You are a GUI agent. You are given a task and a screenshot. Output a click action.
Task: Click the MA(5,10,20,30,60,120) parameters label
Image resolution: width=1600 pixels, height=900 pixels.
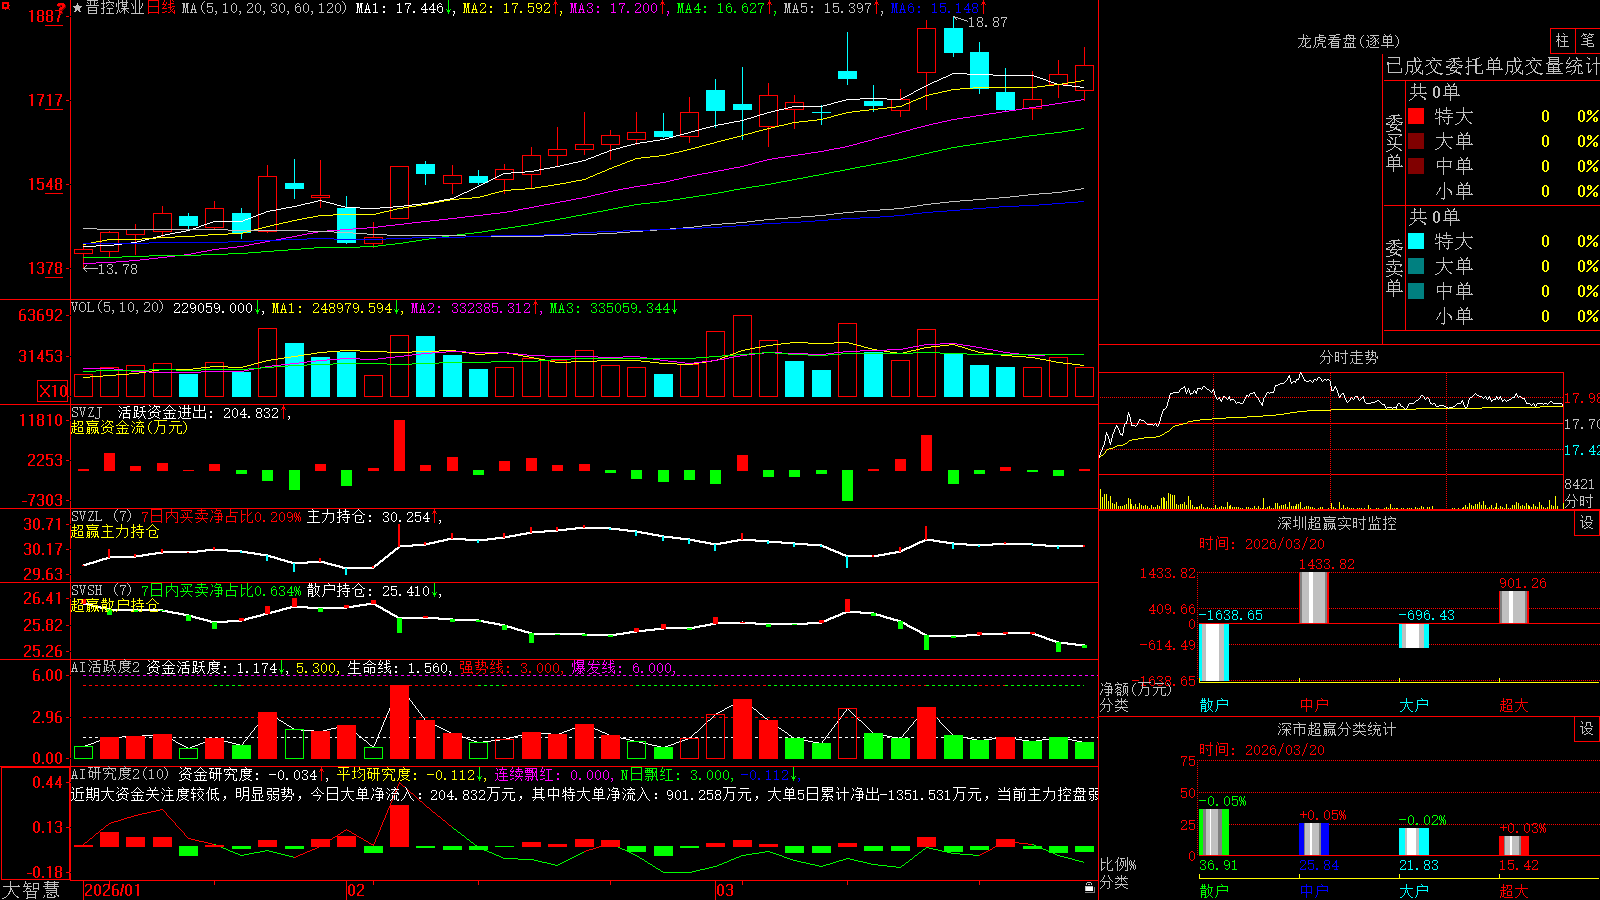coord(265,8)
